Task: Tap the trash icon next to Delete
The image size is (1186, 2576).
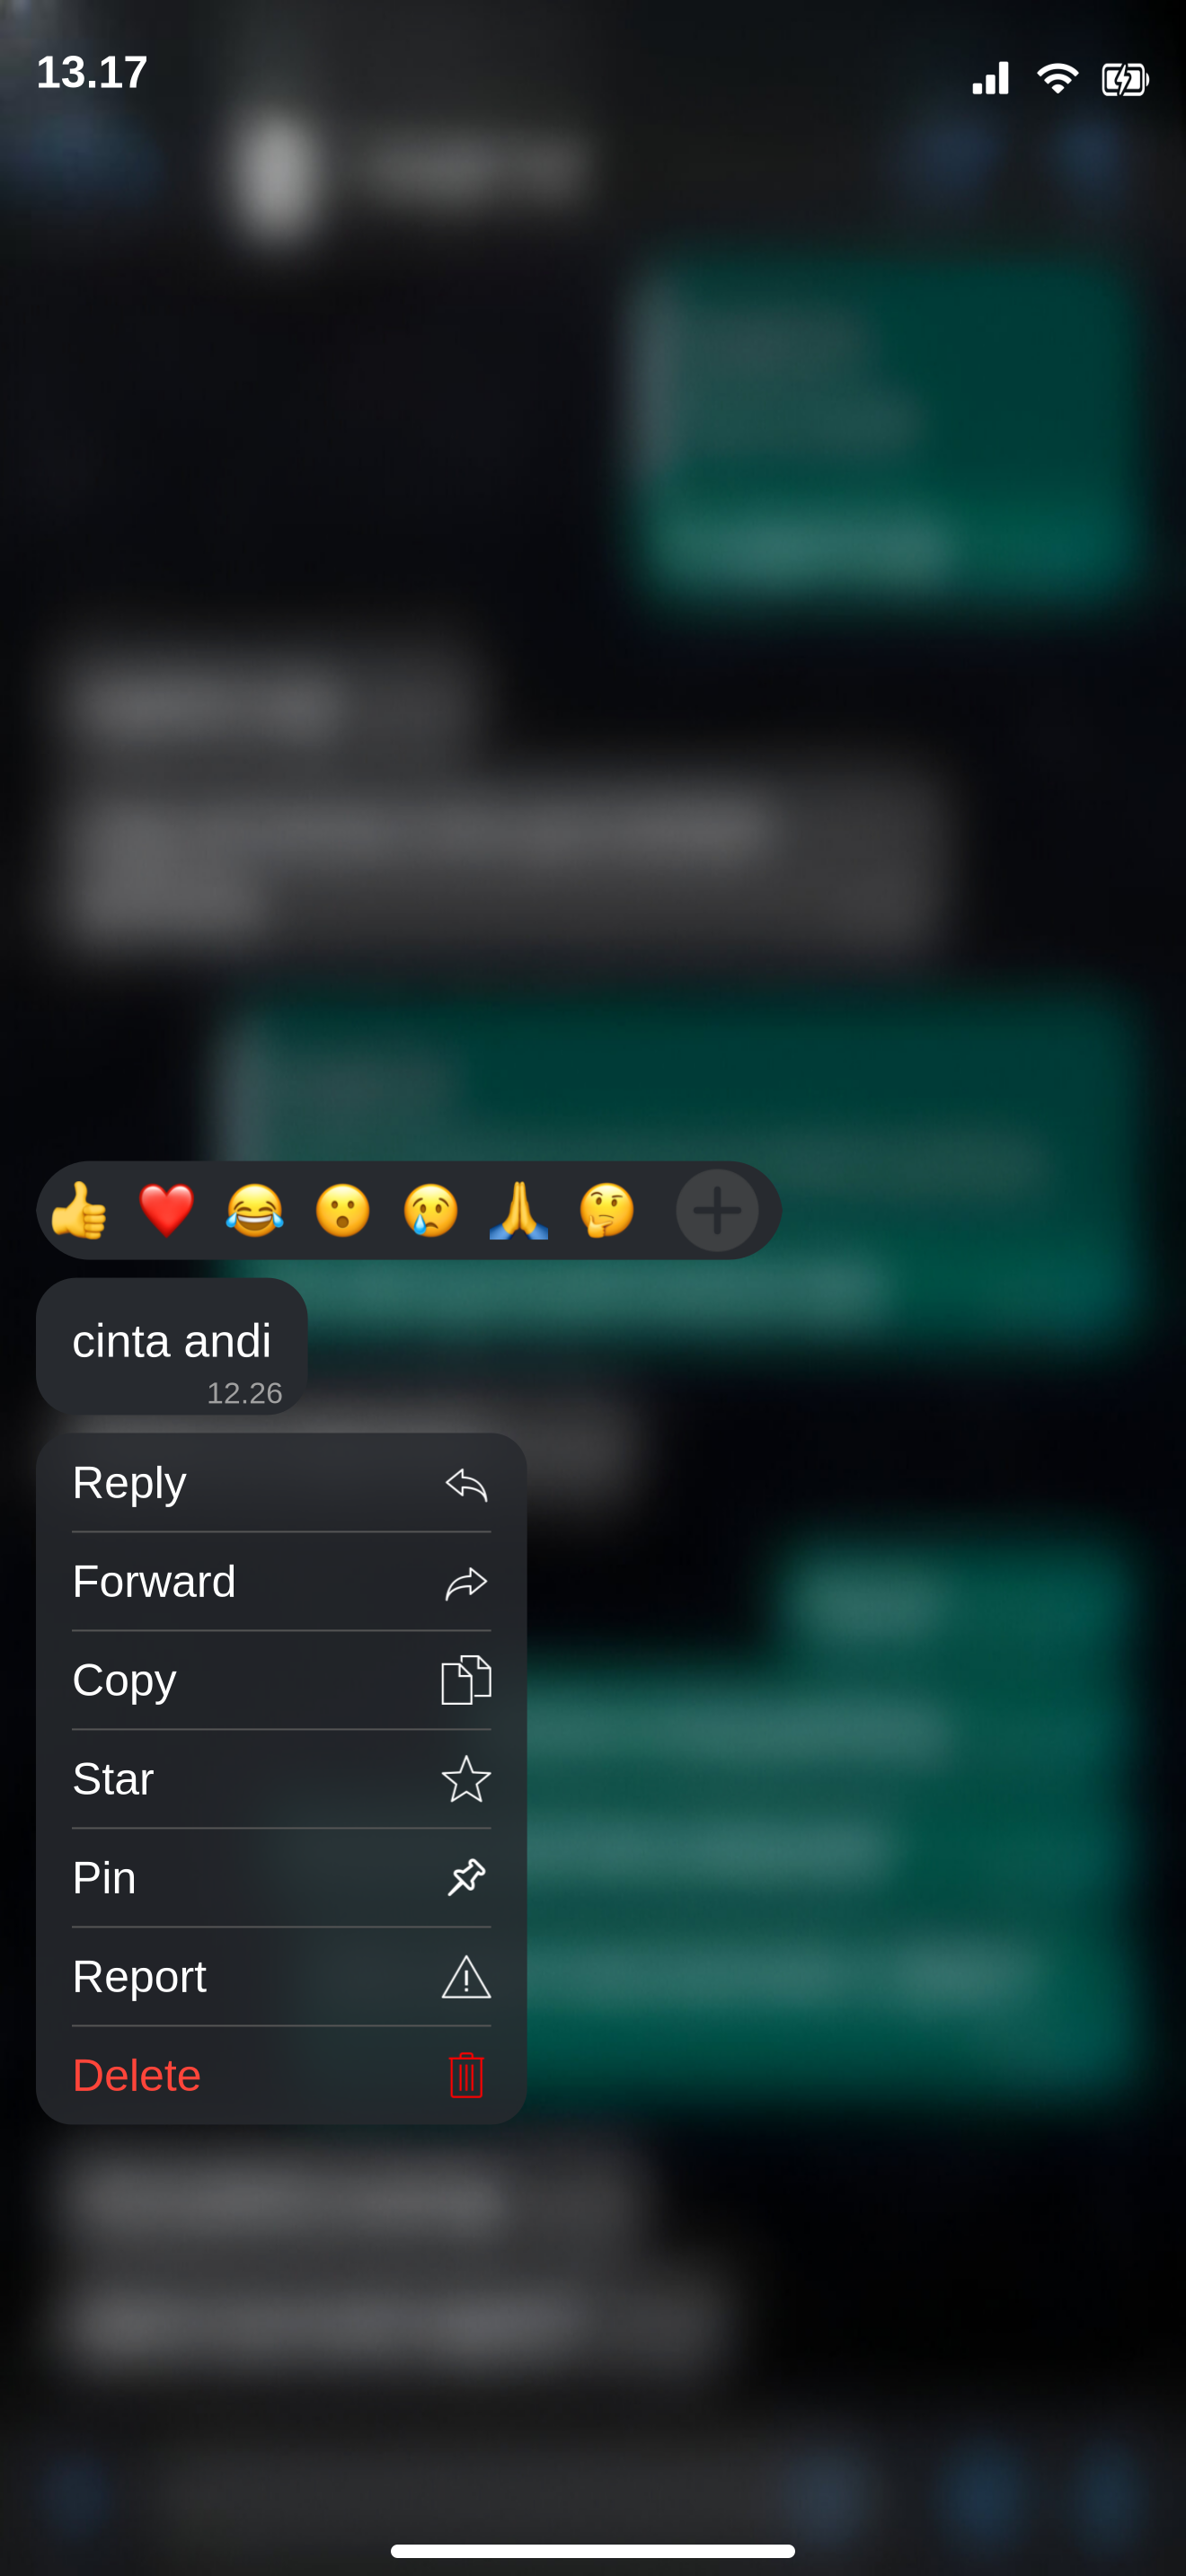Action: tap(466, 2075)
